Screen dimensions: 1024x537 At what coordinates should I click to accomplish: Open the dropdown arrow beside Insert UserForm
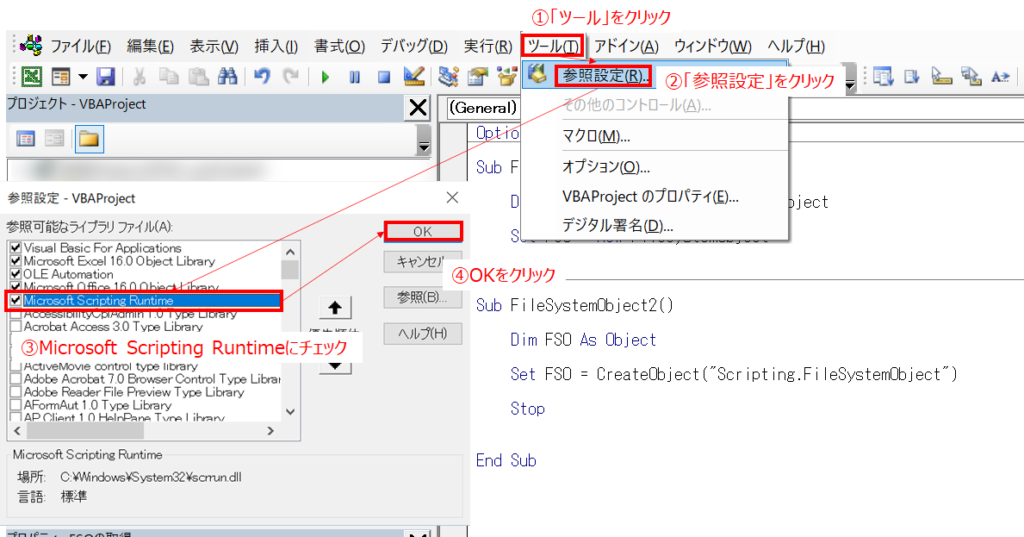(83, 76)
